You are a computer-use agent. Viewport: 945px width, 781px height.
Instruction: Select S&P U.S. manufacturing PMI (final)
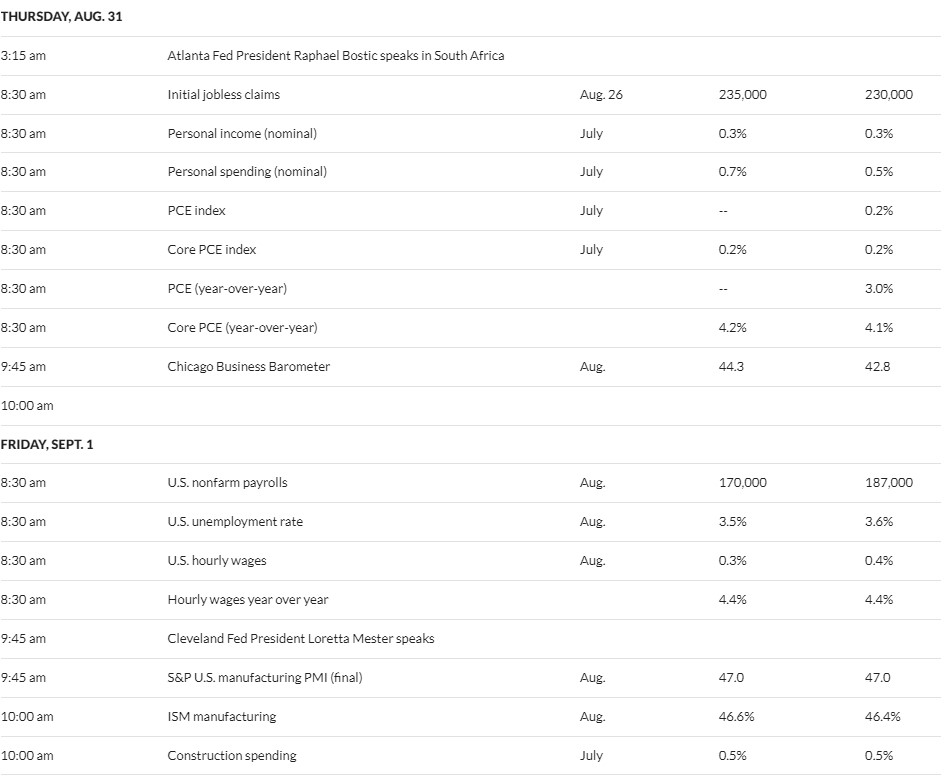pos(264,678)
